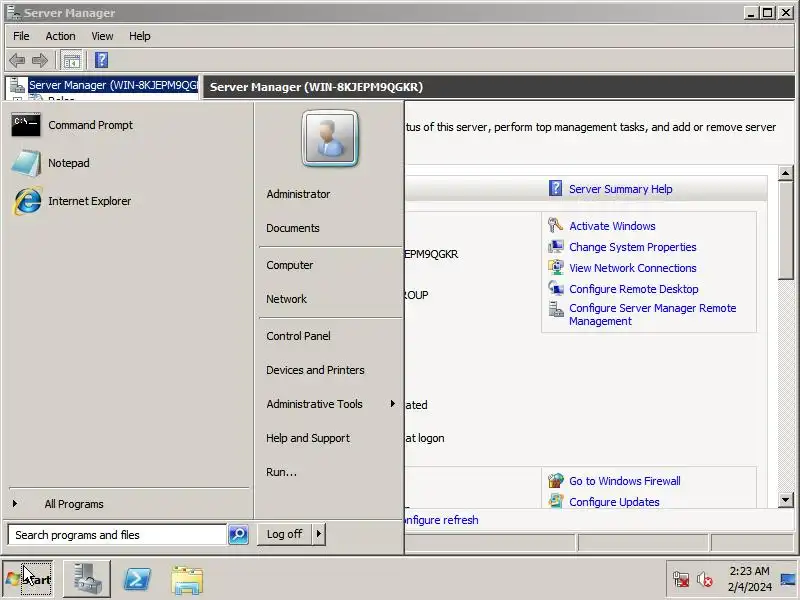
Task: Expand the All Programs arrow
Action: click(15, 504)
